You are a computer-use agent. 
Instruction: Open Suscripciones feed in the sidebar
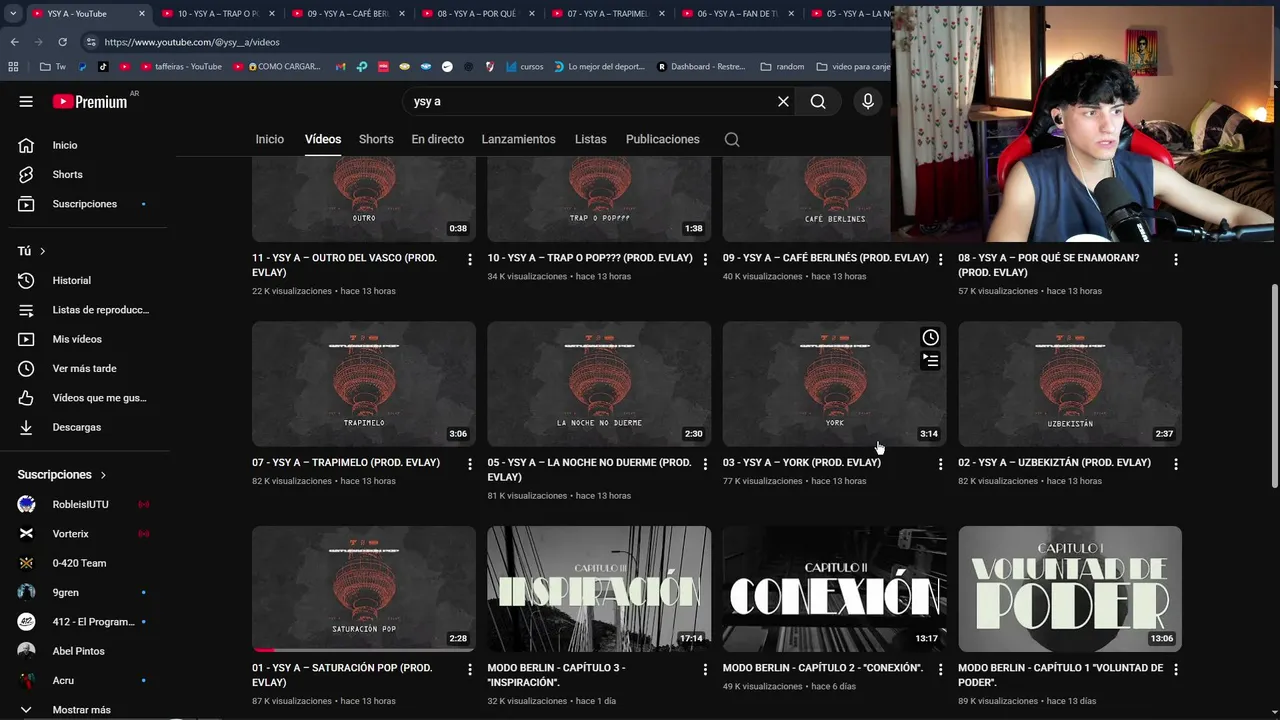pos(85,204)
